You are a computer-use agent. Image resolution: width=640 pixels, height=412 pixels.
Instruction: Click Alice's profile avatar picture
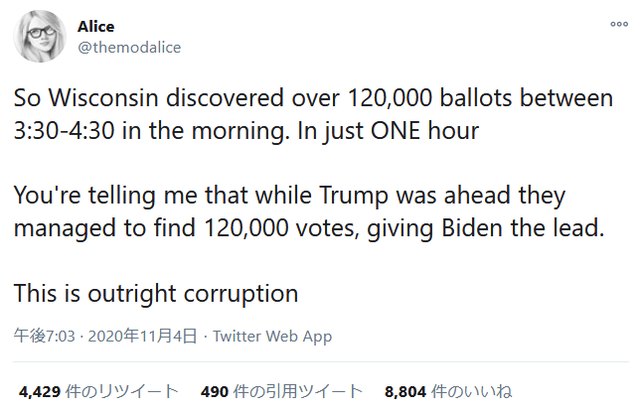(39, 36)
